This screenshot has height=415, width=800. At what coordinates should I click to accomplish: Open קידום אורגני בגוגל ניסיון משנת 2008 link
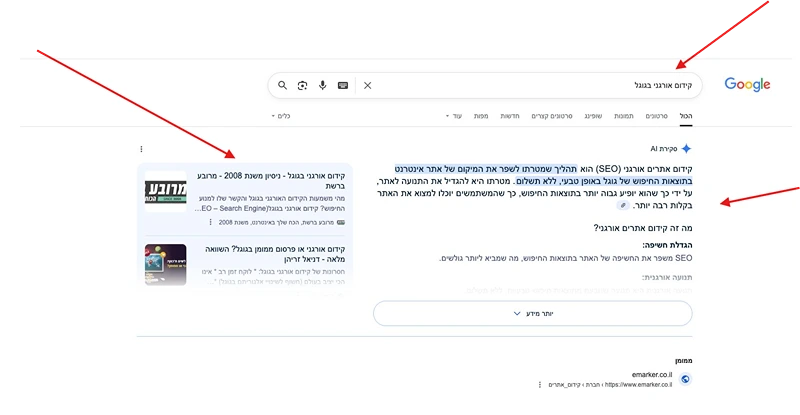pyautogui.click(x=271, y=181)
